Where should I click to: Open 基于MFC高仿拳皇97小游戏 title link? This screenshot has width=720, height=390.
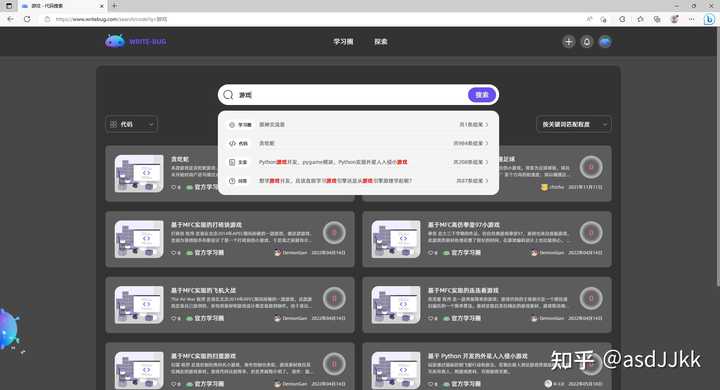click(x=464, y=225)
